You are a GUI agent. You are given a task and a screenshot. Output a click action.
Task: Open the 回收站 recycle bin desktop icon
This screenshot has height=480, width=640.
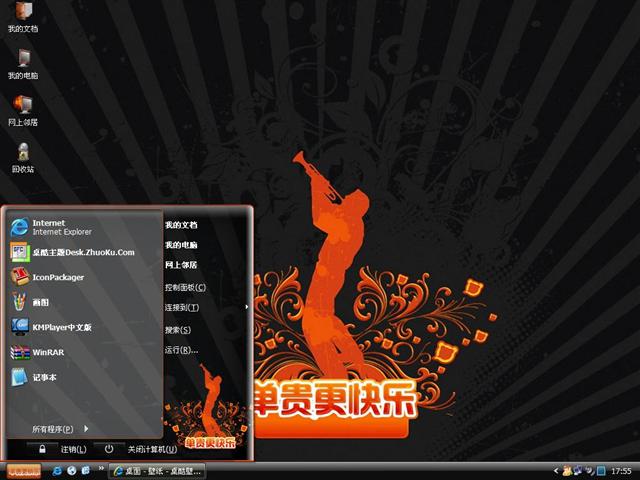pos(23,158)
